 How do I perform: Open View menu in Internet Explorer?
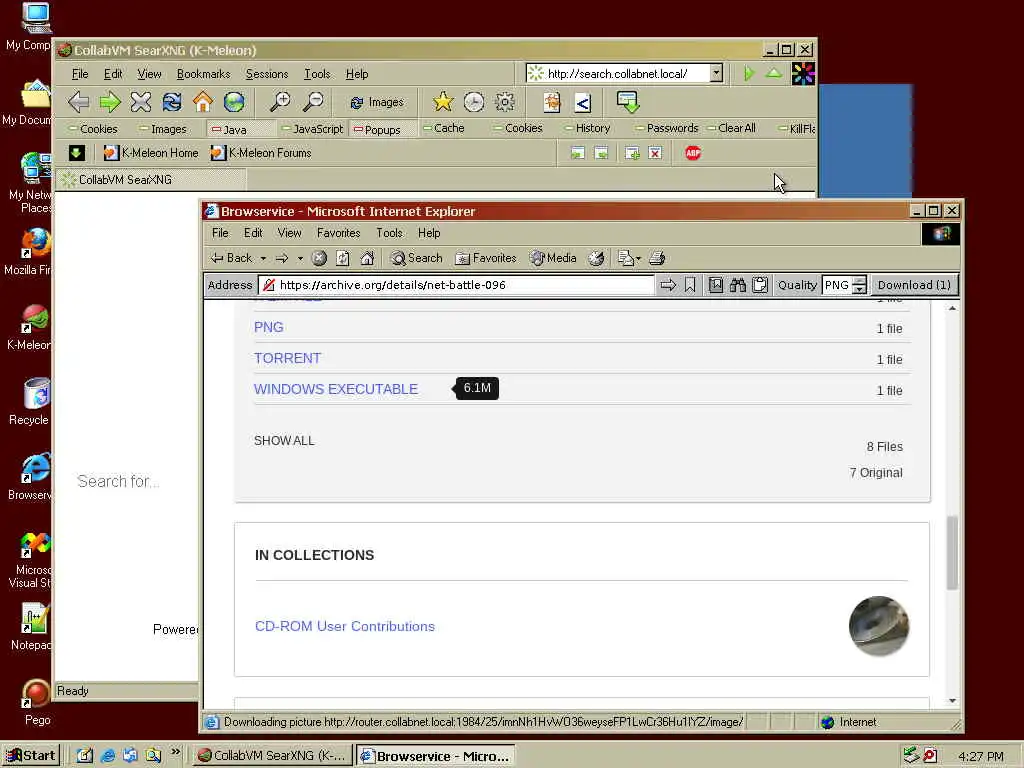[289, 232]
